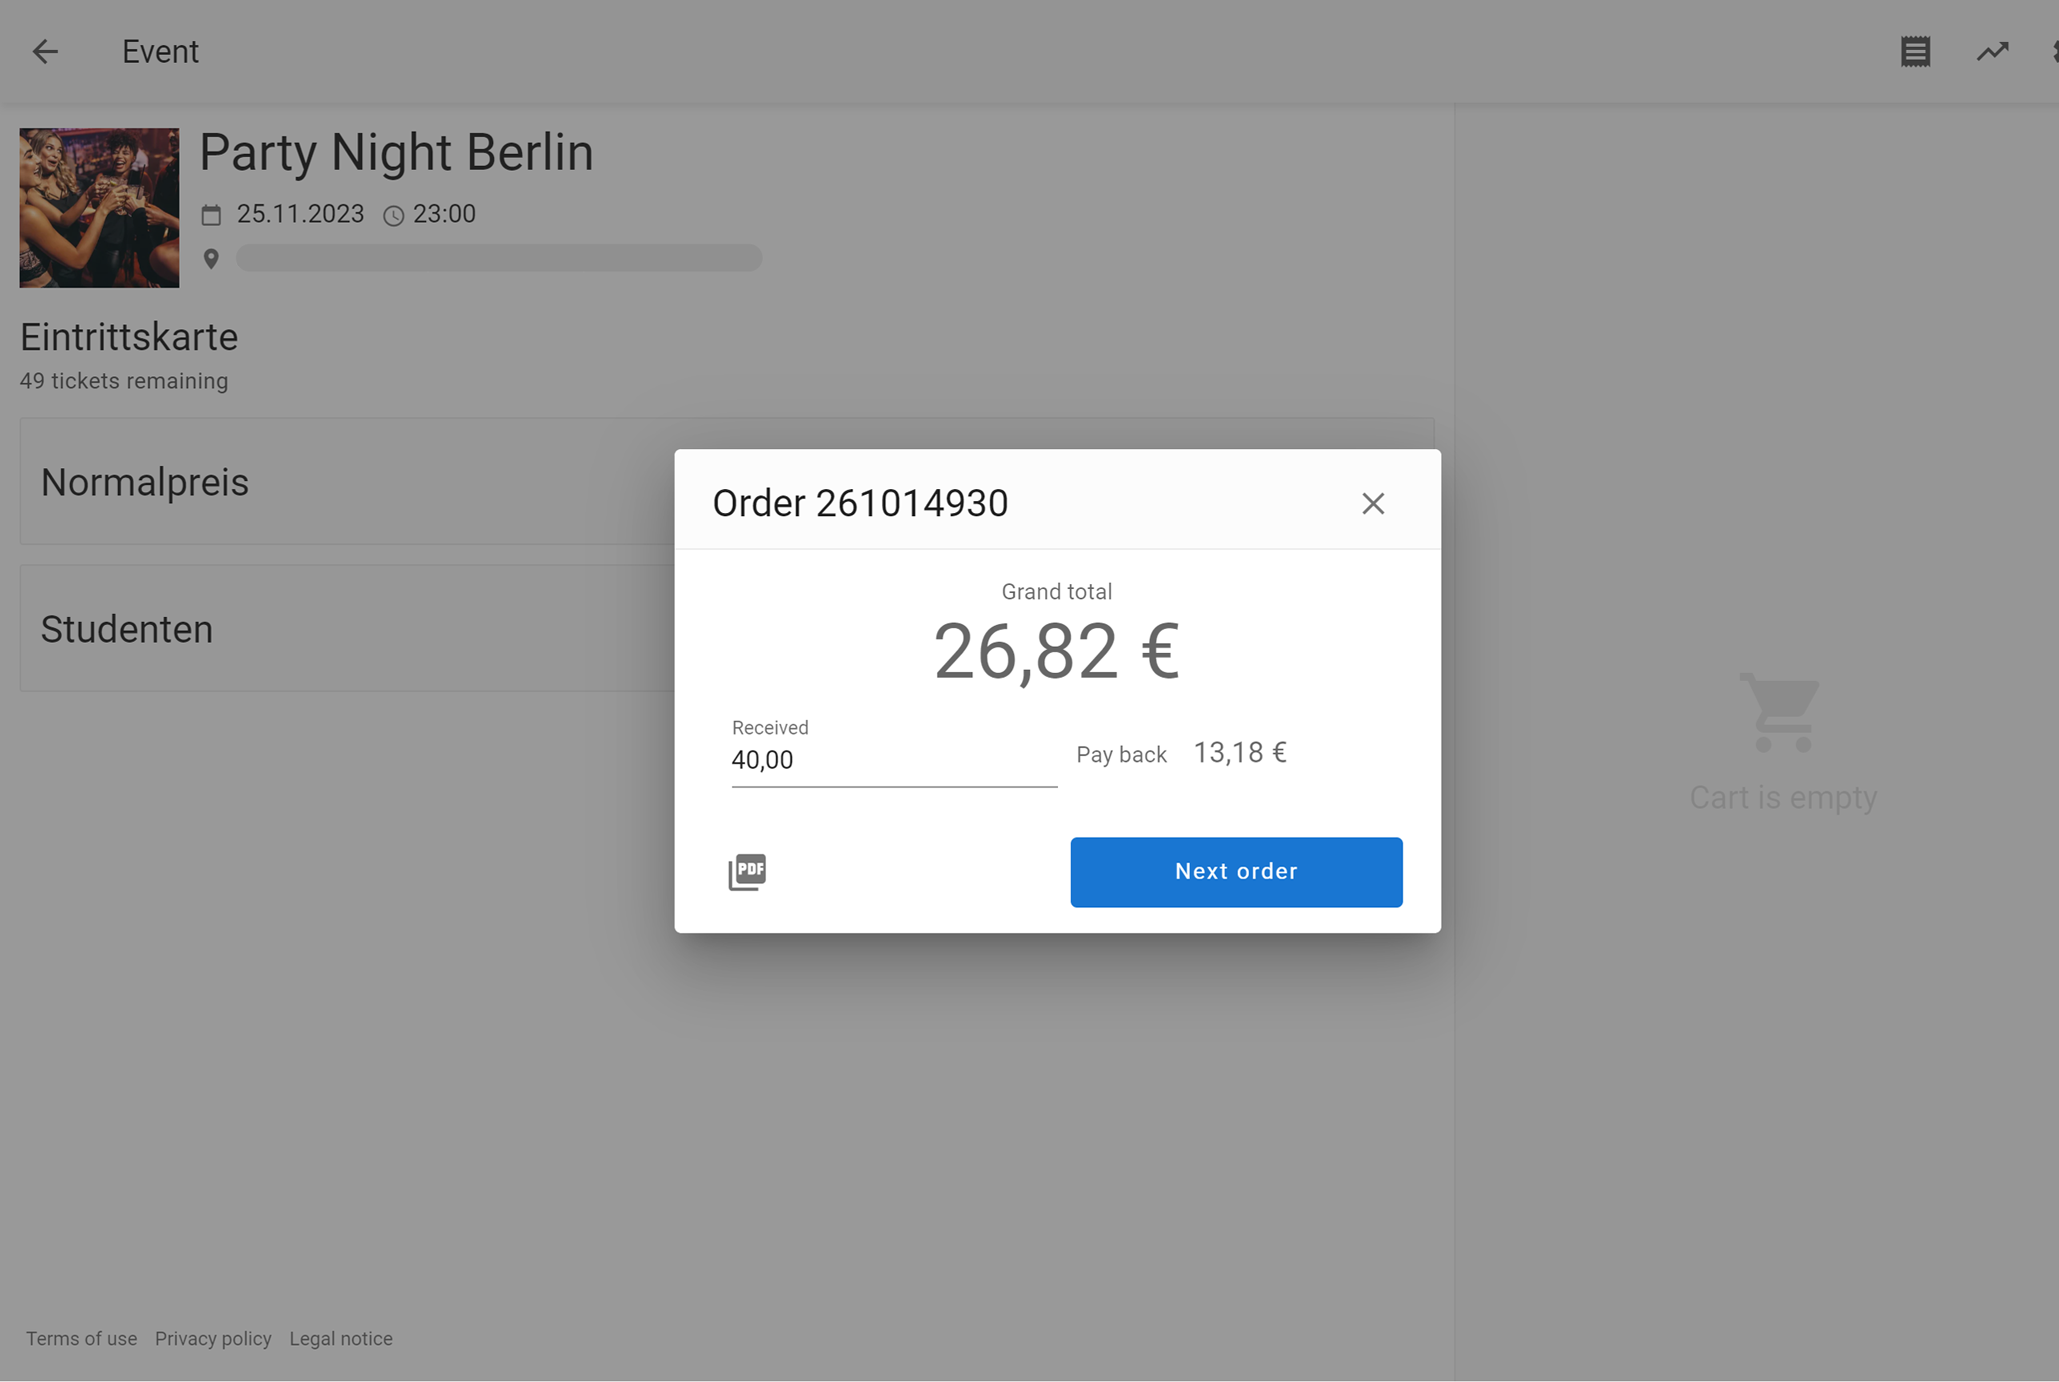Focus the Received amount field
The image size is (2059, 1382).
pyautogui.click(x=893, y=760)
